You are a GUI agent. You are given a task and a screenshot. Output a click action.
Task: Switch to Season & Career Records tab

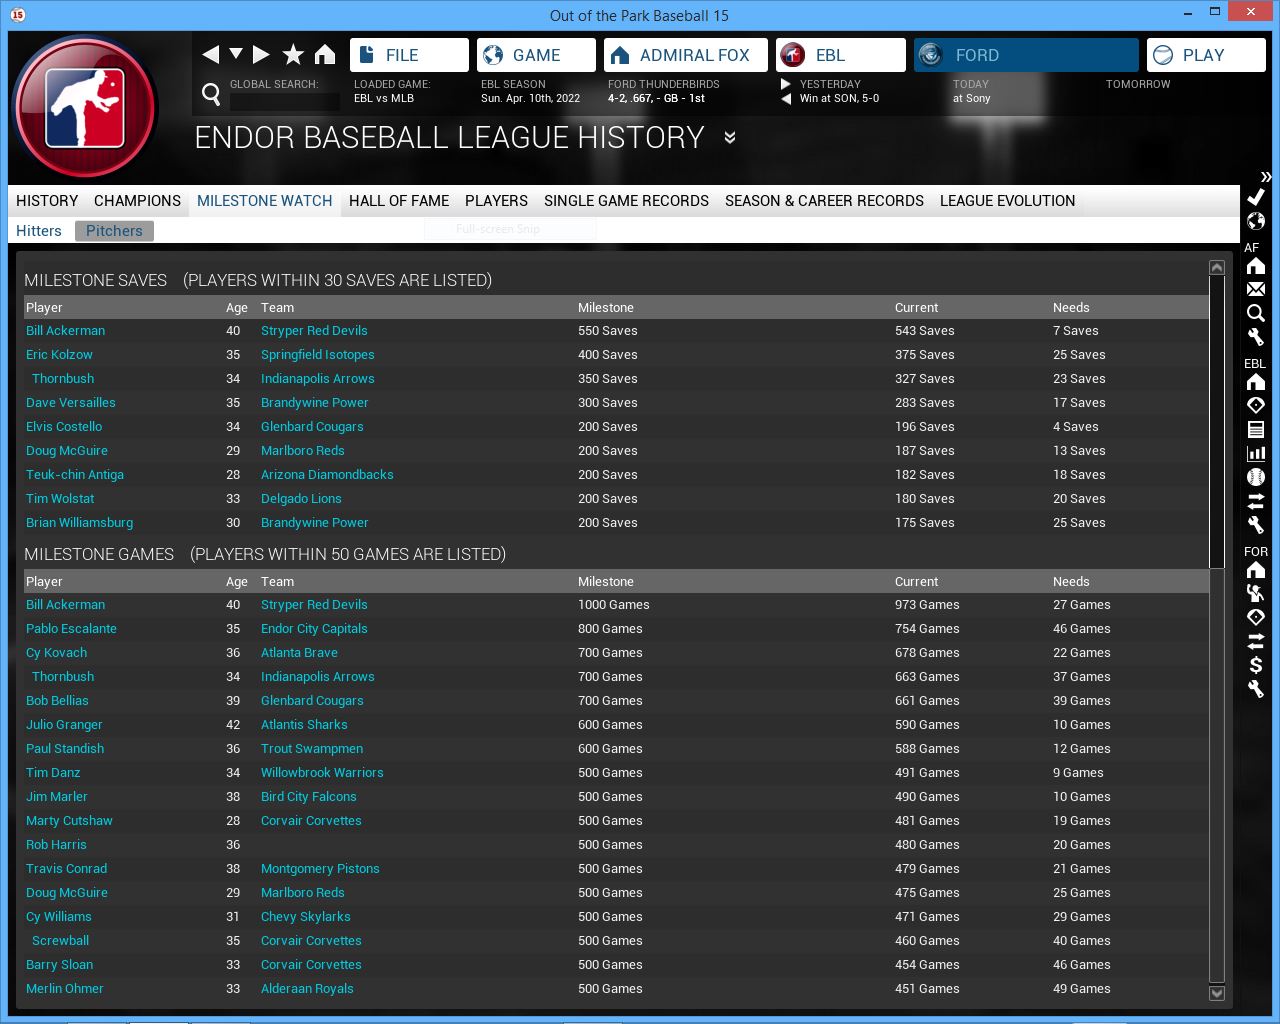click(824, 201)
